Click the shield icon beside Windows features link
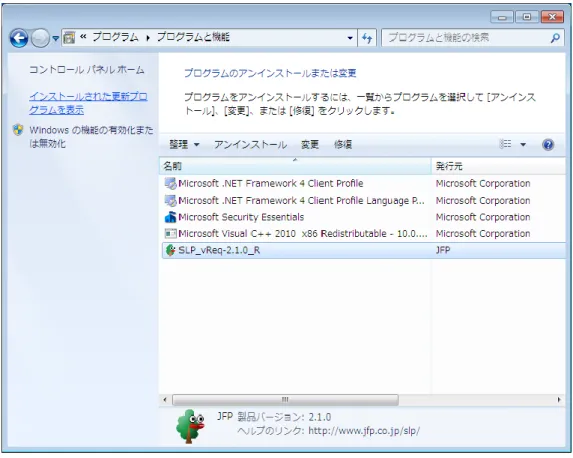Screen dimensions: 573x458 [18, 130]
